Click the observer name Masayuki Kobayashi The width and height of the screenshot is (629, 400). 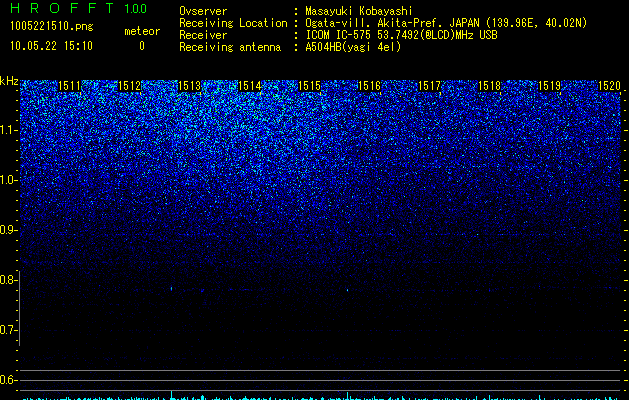tap(359, 11)
